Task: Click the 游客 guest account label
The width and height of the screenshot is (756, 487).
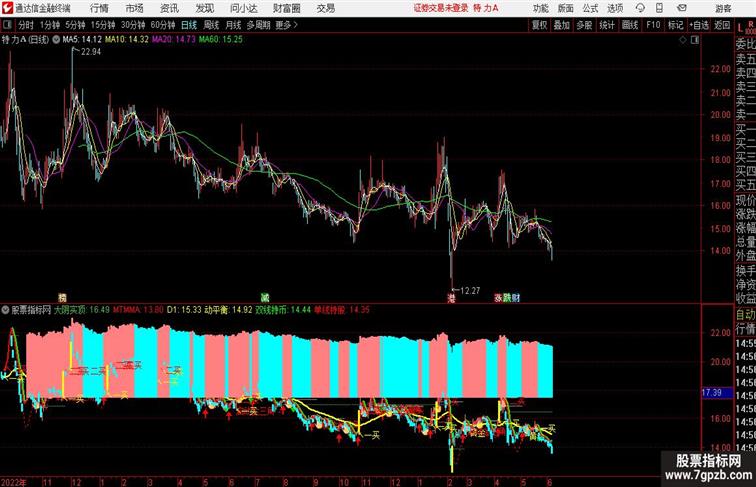Action: pos(723,8)
